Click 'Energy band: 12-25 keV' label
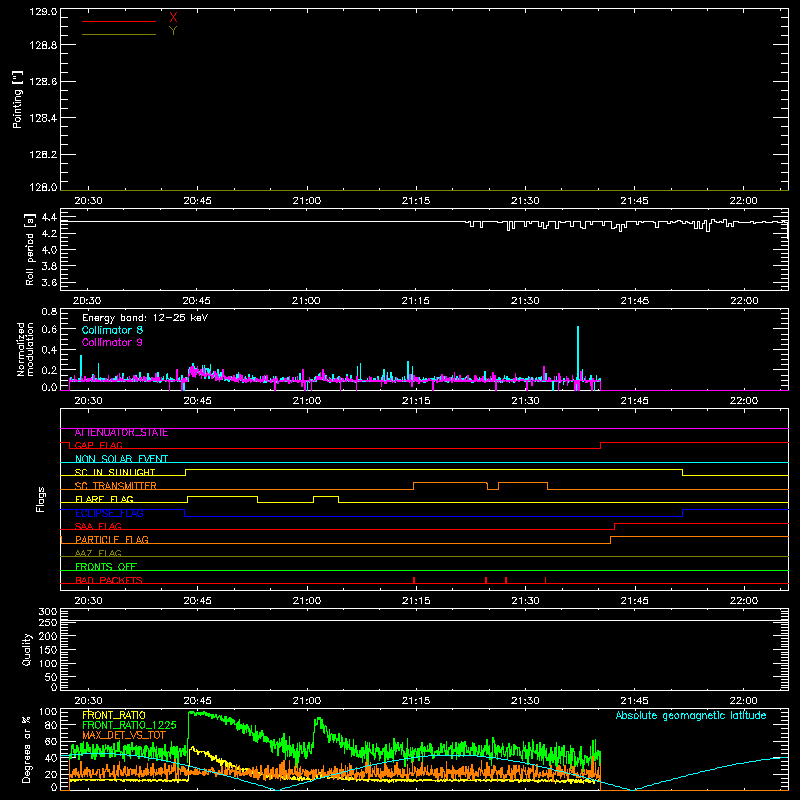 click(x=145, y=318)
